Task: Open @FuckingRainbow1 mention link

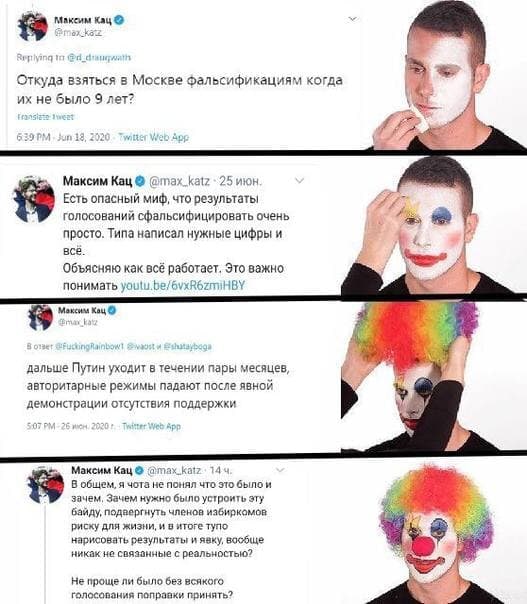Action: [x=89, y=346]
